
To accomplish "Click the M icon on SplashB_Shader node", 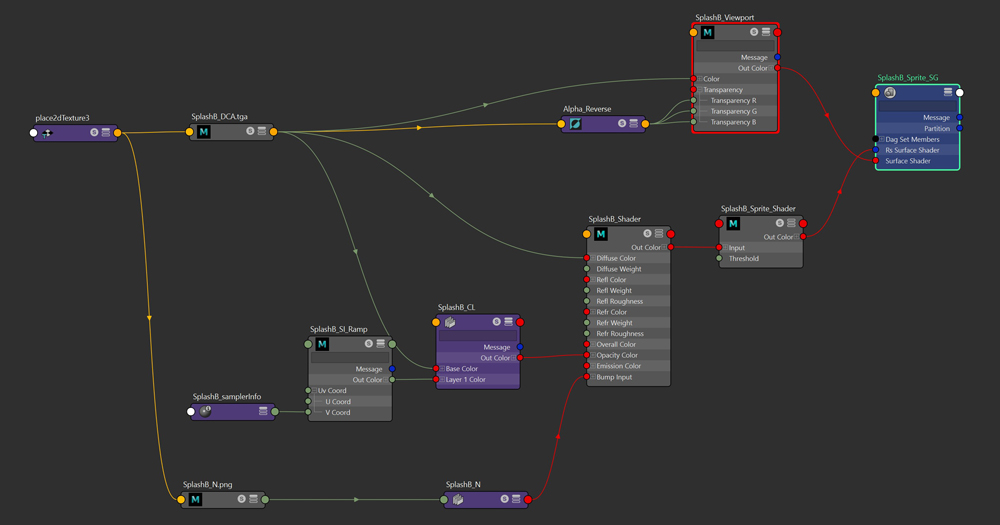I will click(601, 234).
